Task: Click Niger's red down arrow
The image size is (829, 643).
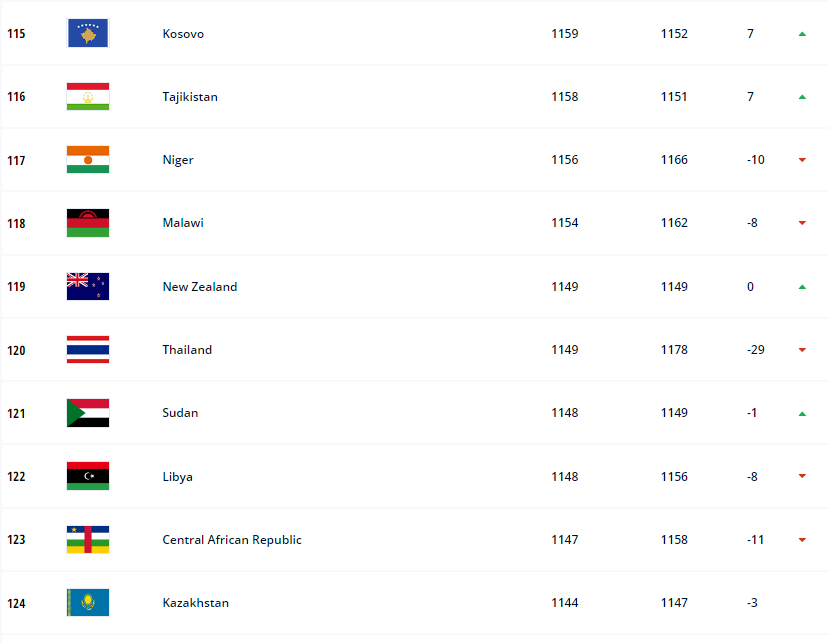Action: pyautogui.click(x=802, y=160)
